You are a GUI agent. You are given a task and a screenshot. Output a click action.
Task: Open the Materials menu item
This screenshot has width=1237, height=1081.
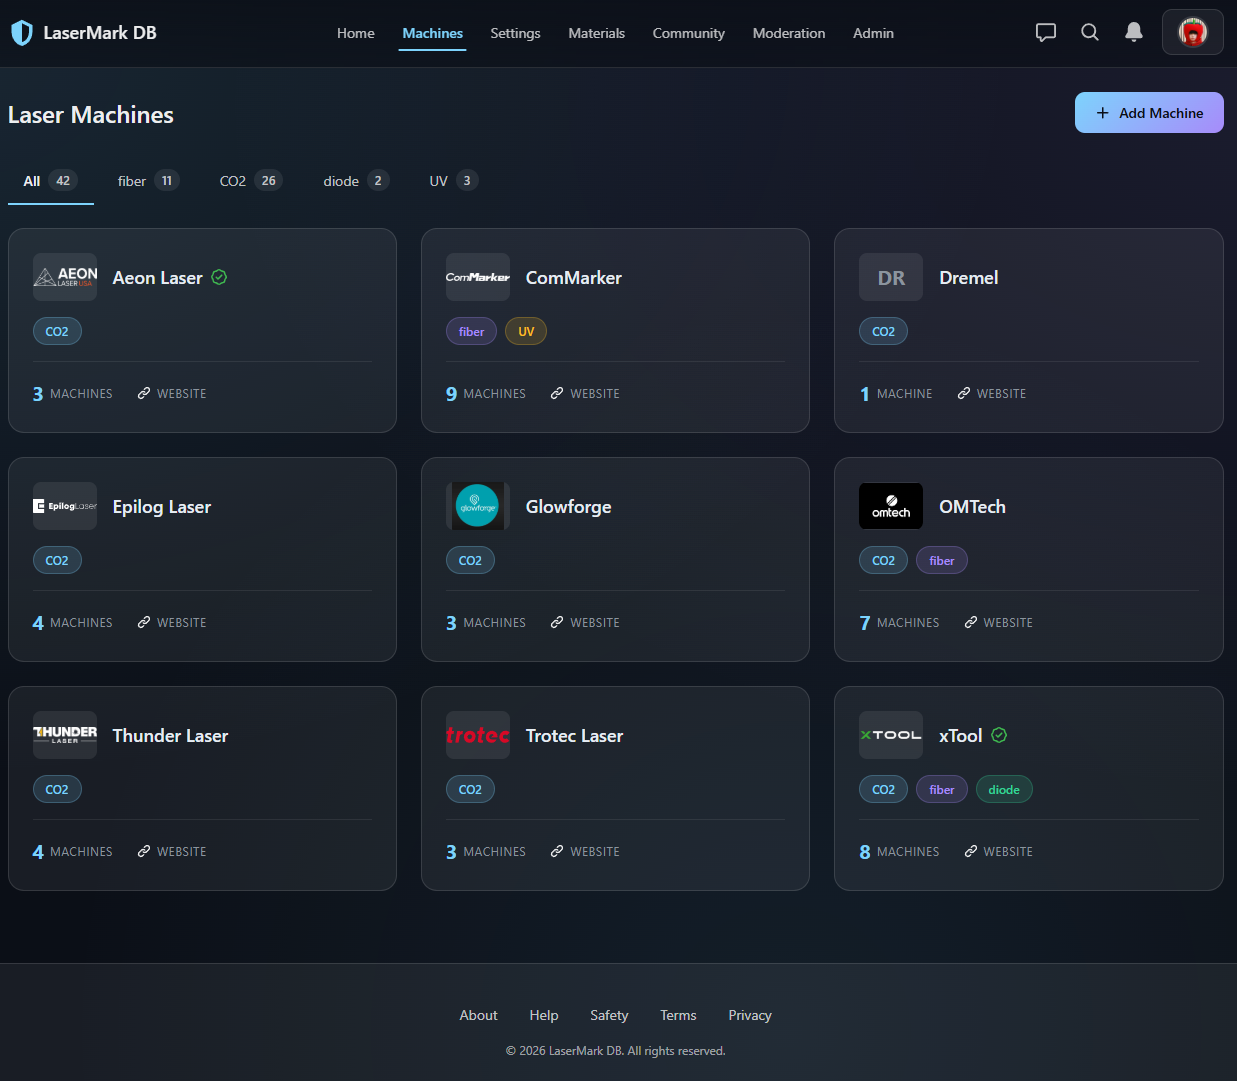pos(596,33)
